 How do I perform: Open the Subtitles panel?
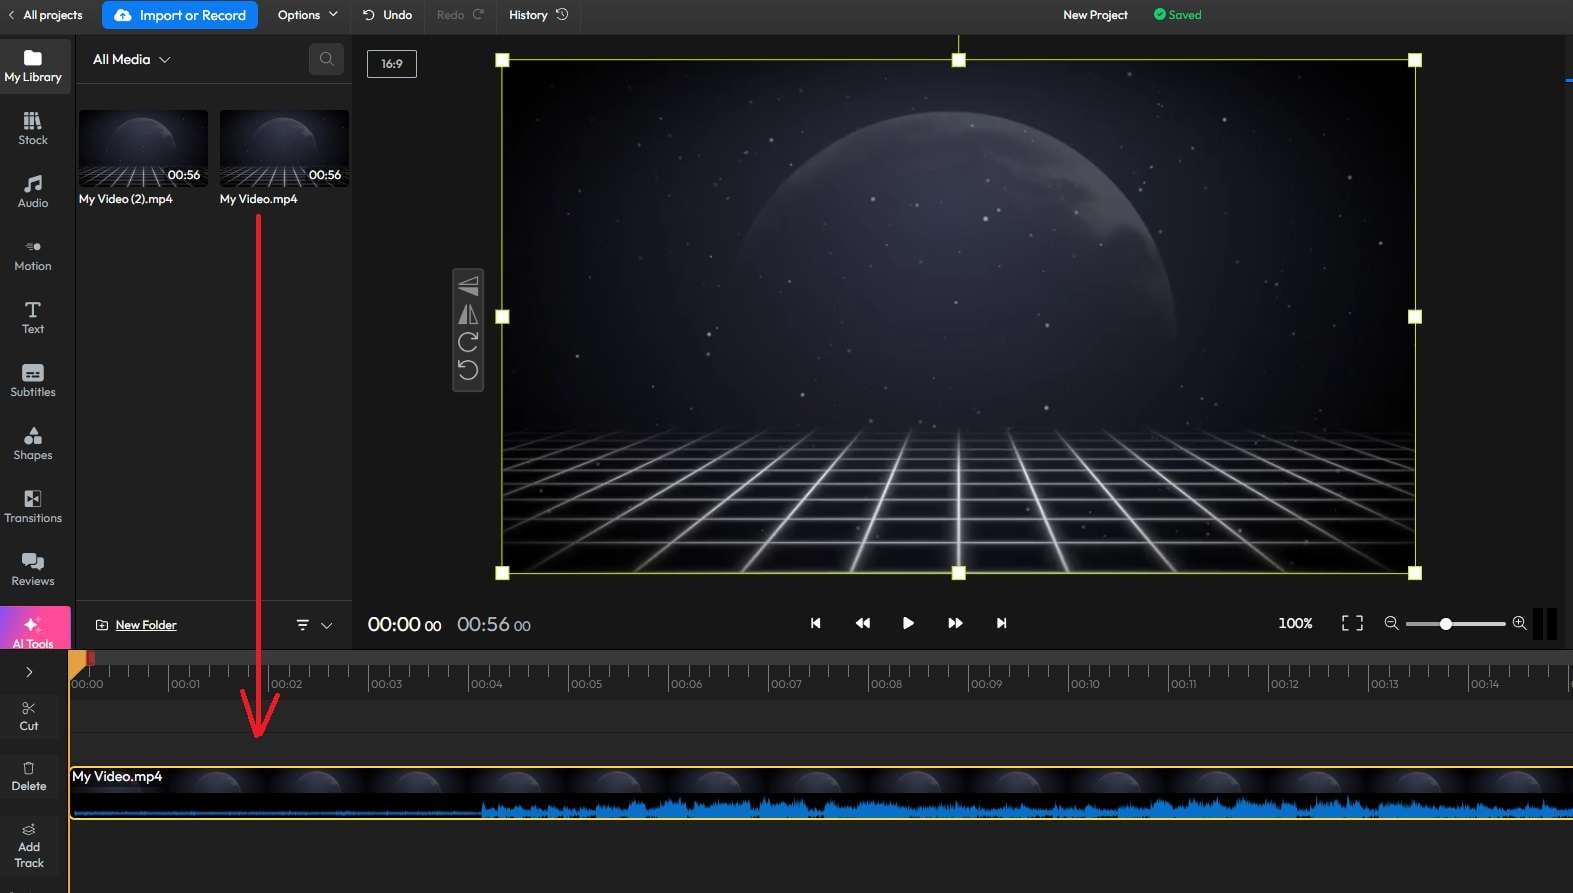coord(33,381)
